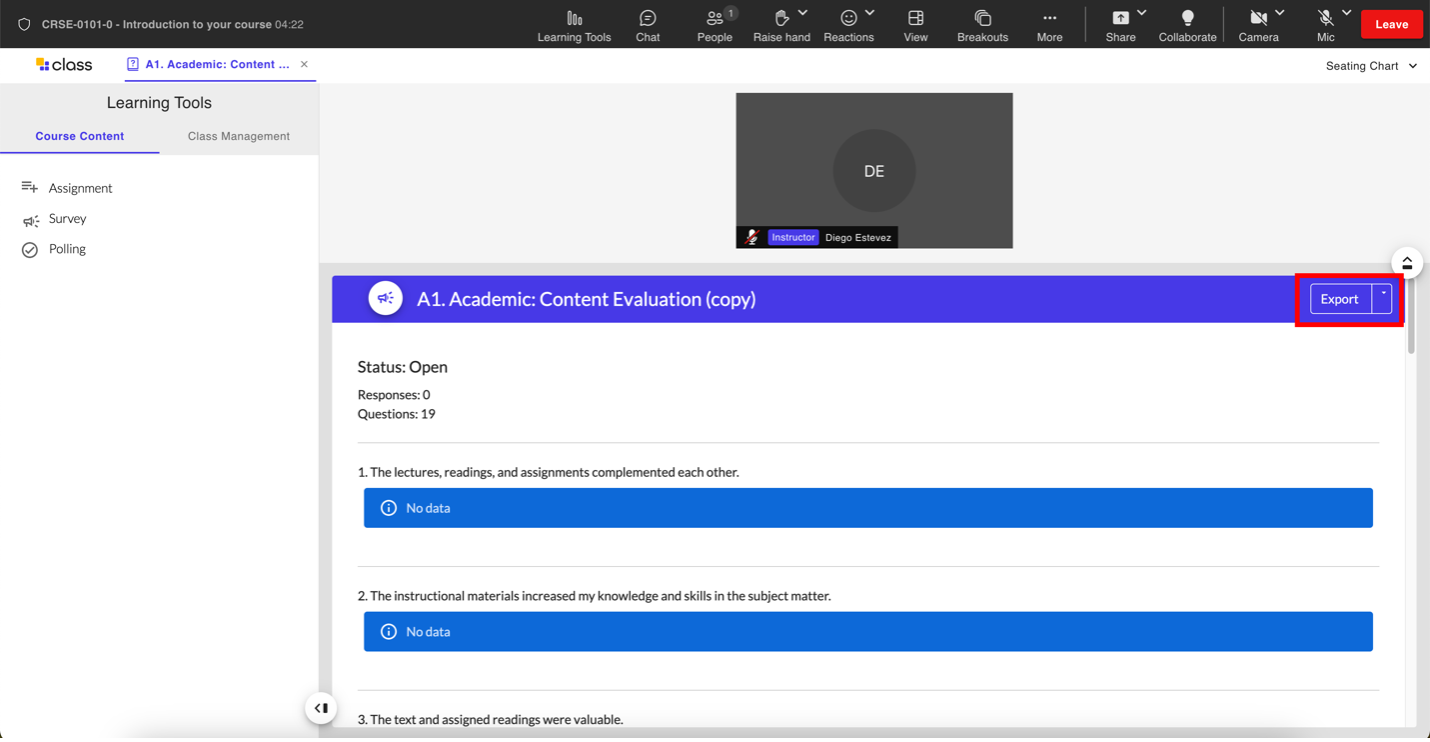Open the Export dropdown arrow
The width and height of the screenshot is (1430, 742).
(x=1383, y=298)
